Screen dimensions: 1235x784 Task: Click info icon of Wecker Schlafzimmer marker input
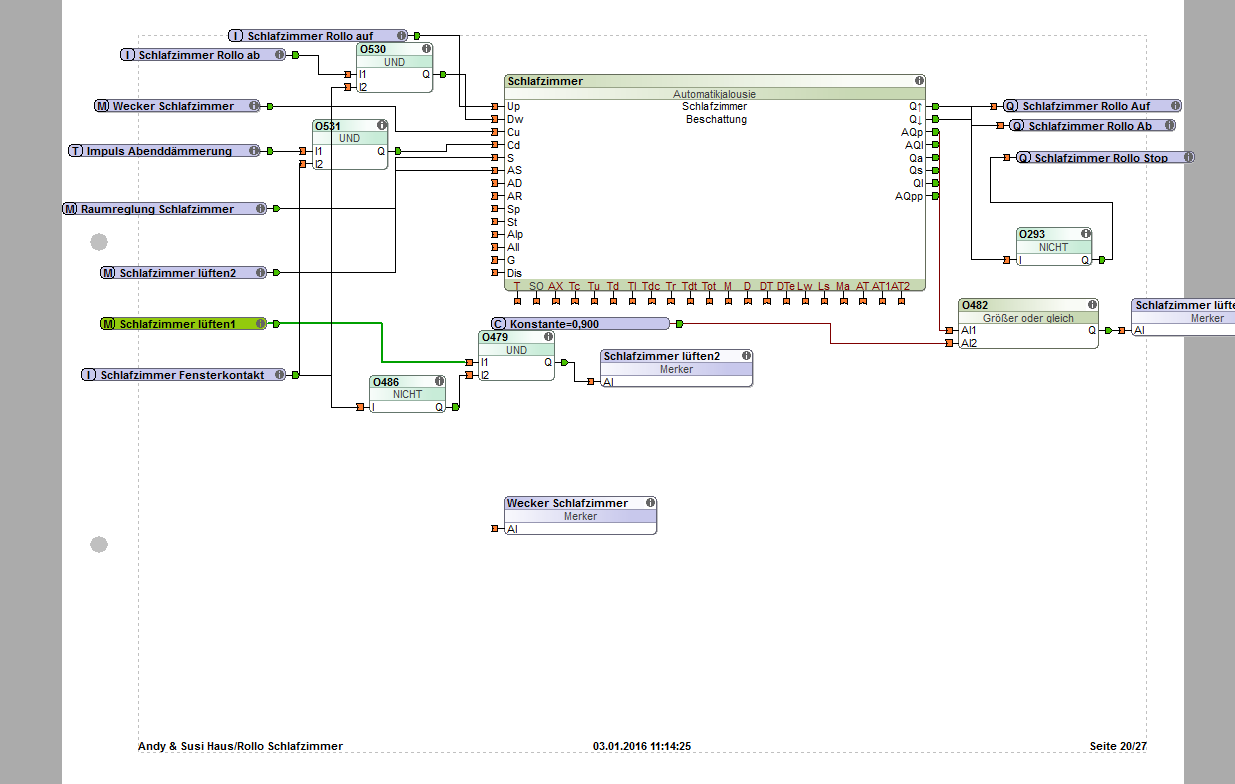click(x=254, y=106)
